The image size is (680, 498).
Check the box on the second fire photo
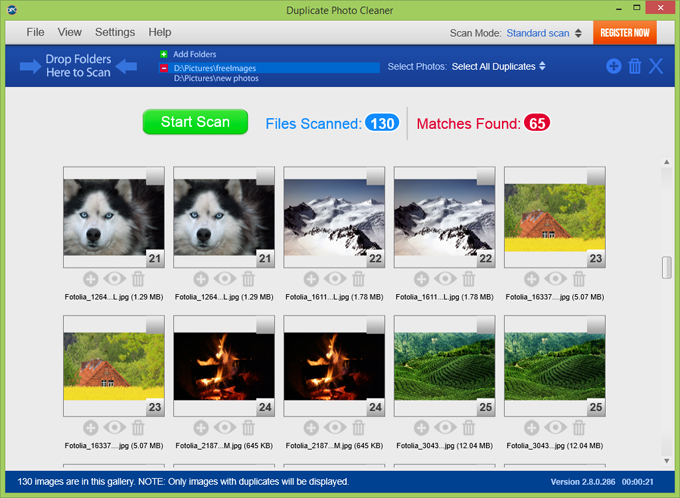point(375,326)
